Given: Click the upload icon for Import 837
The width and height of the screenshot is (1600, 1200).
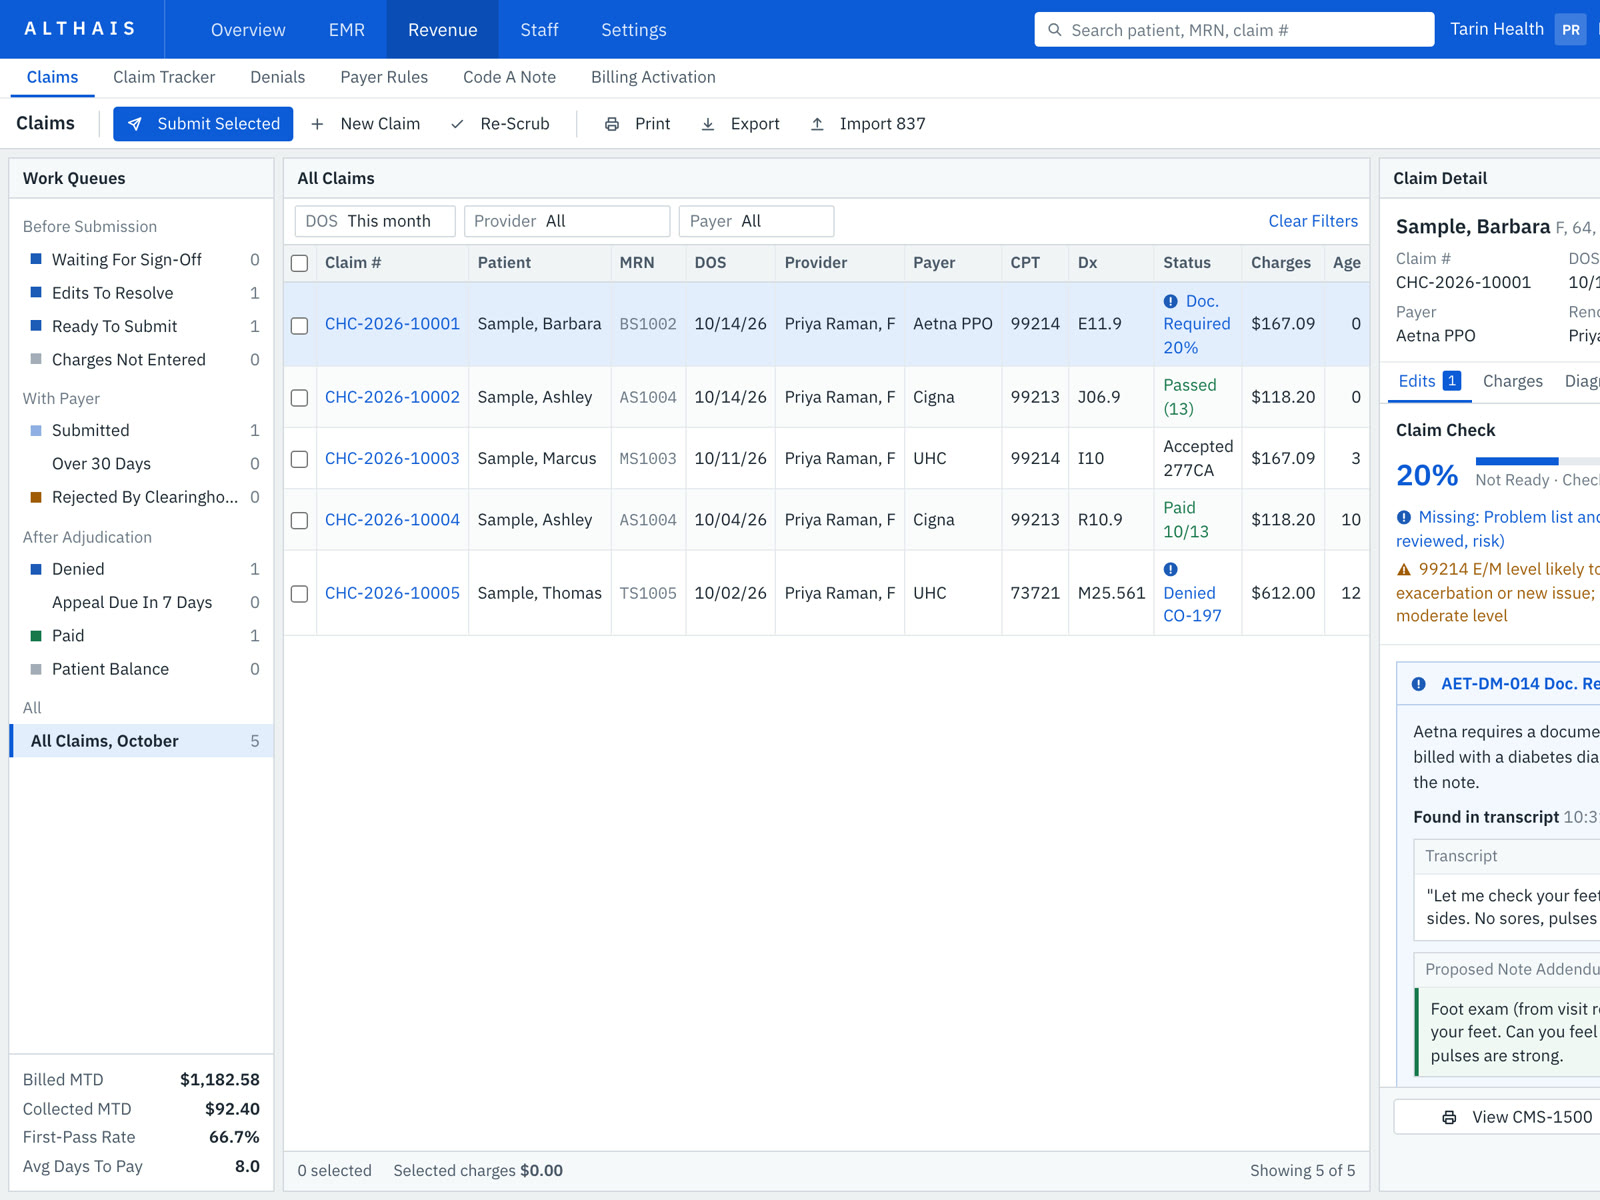Looking at the screenshot, I should click(x=817, y=124).
